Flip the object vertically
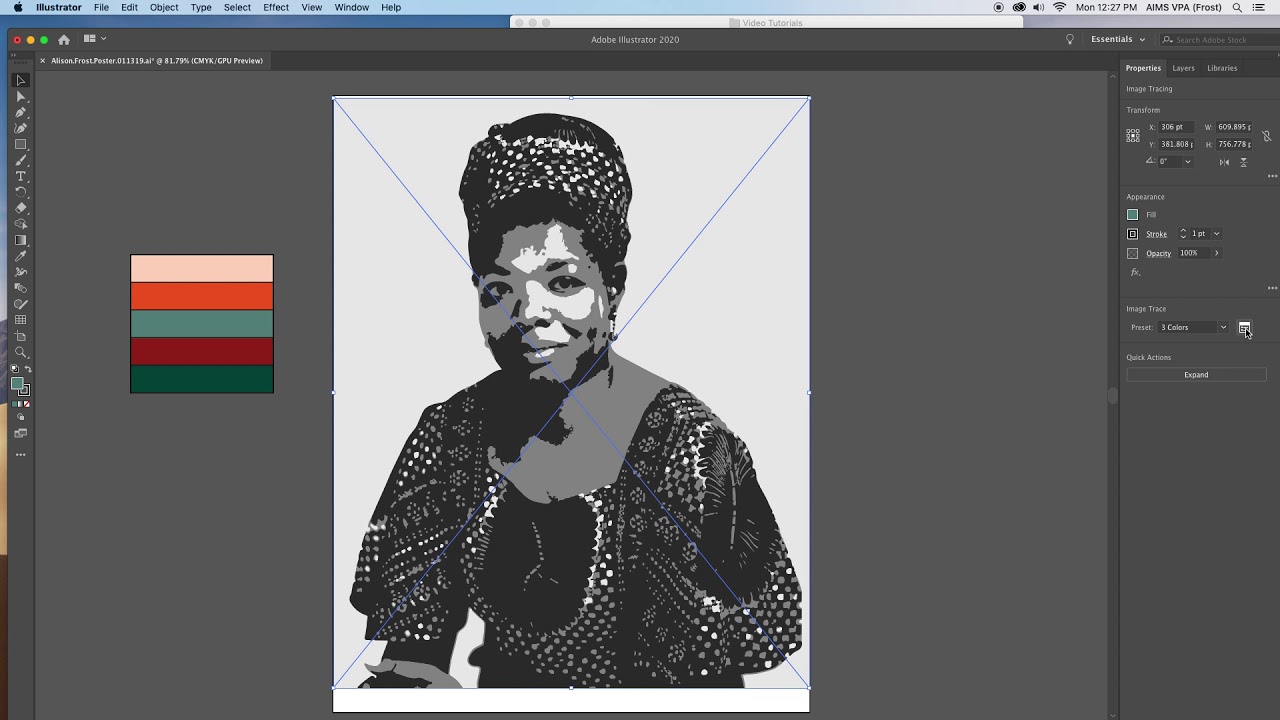 click(1244, 162)
